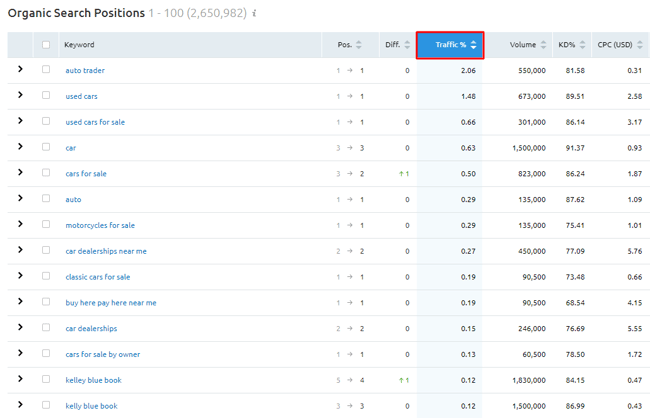Sort by the Pos. column arrows

[x=359, y=45]
